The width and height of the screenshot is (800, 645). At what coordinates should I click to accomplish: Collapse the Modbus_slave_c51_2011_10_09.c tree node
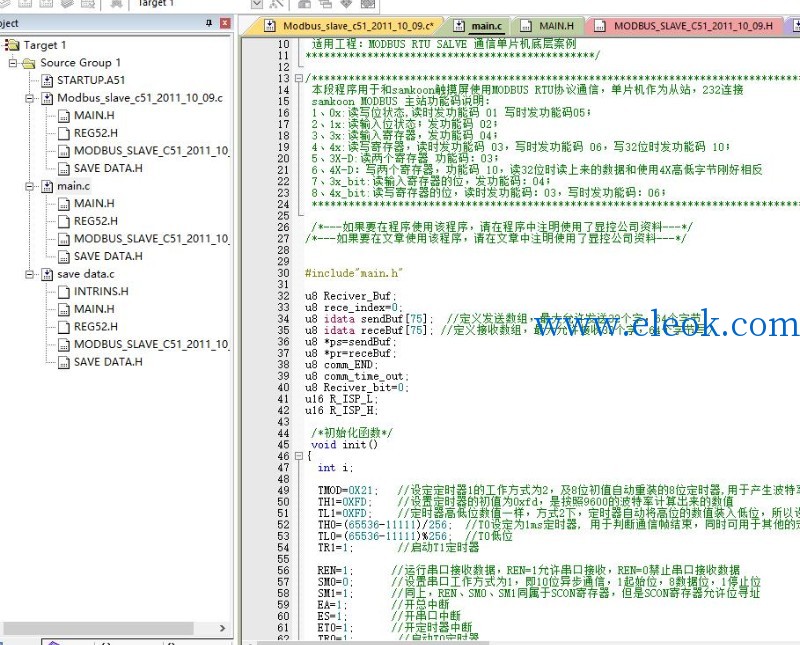[30, 98]
